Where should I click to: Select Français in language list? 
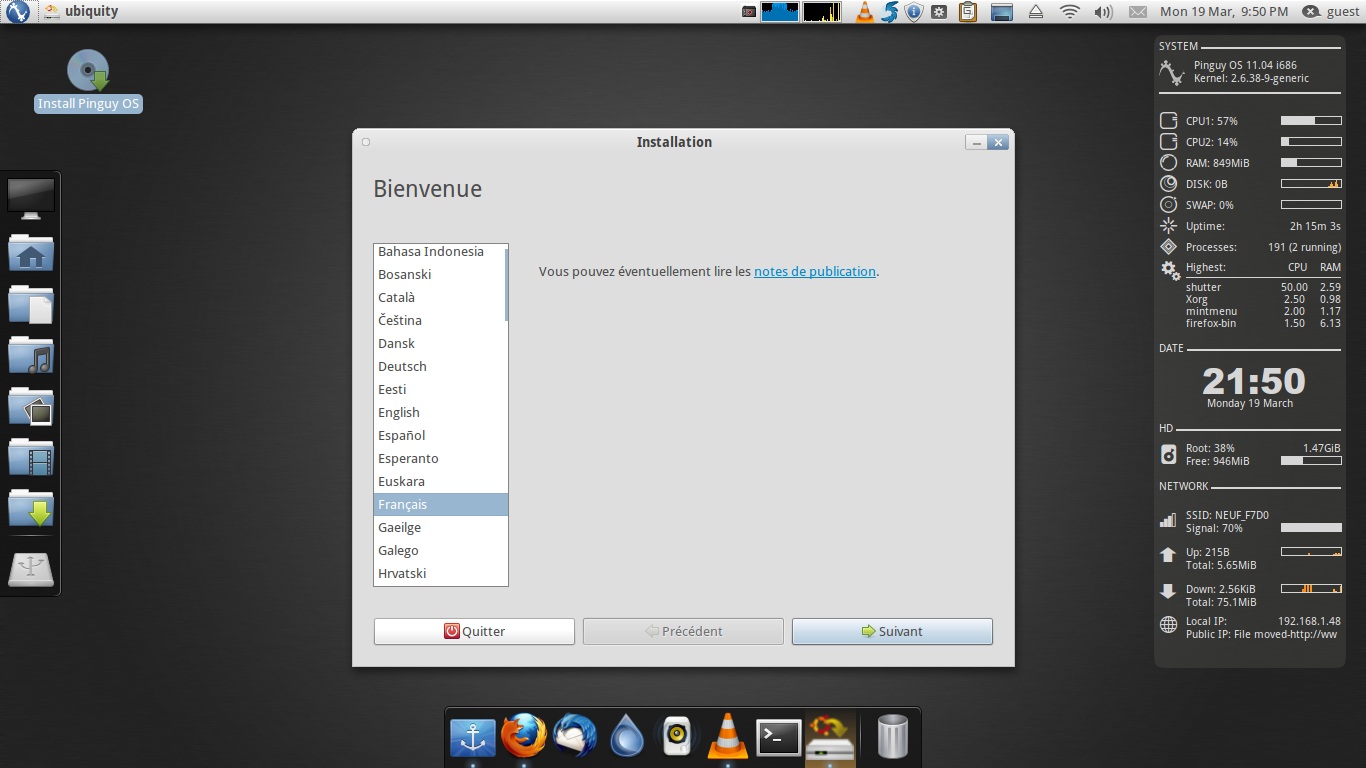point(440,504)
